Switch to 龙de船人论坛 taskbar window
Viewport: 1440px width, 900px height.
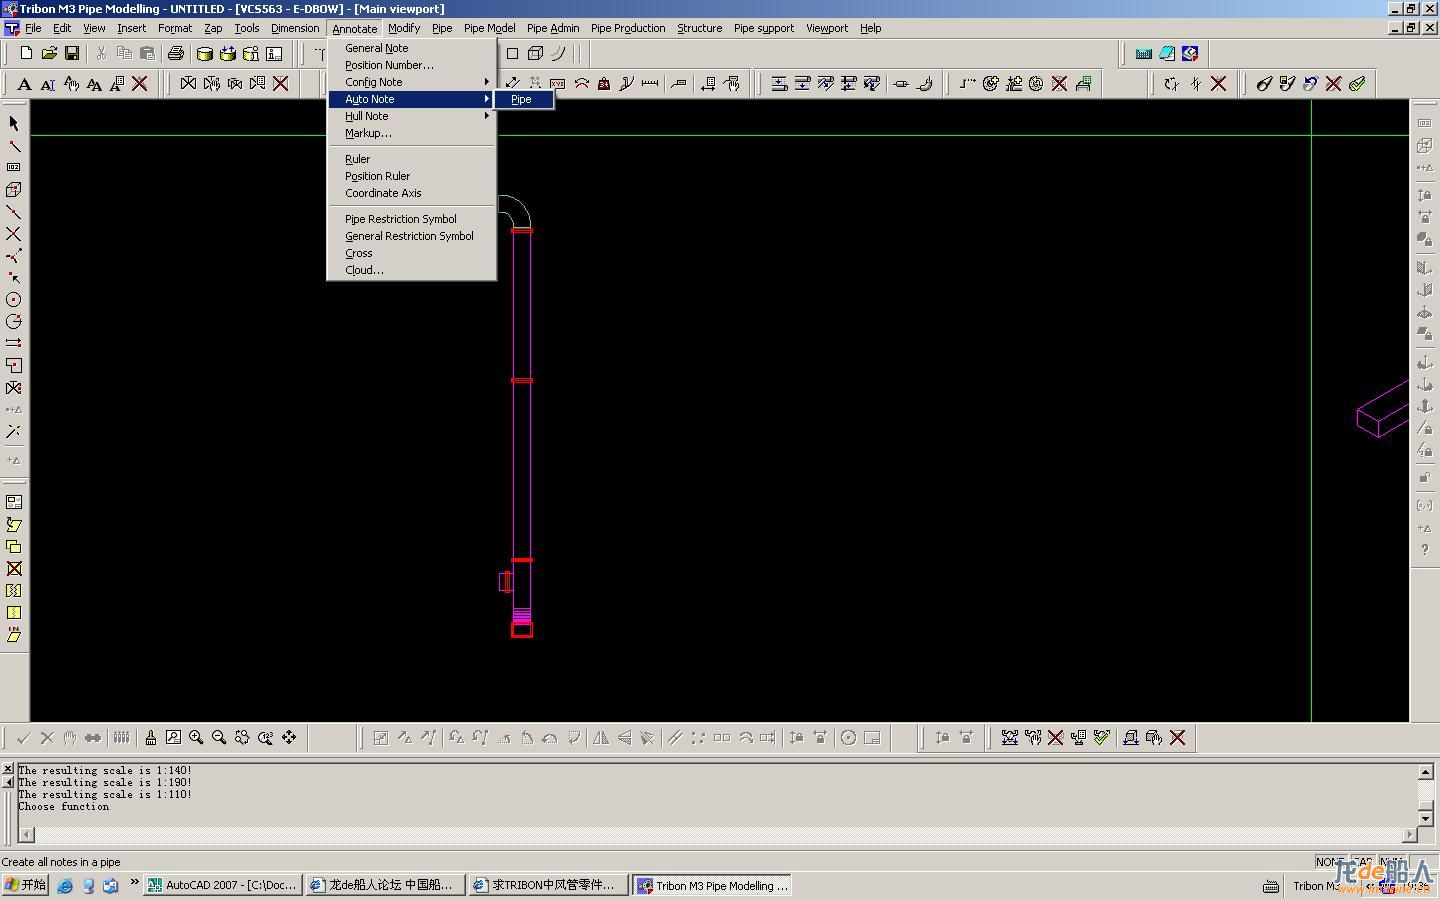coord(385,885)
